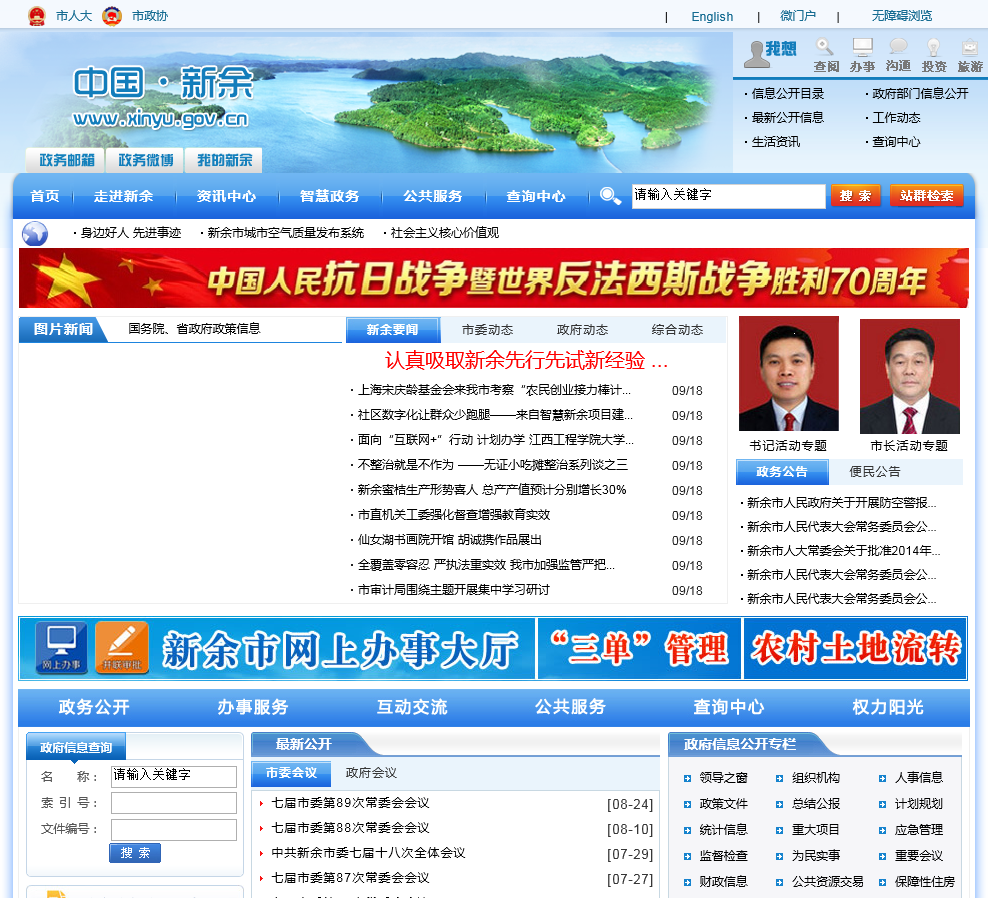Open the 书记活动专题 portrait photo

(x=788, y=374)
